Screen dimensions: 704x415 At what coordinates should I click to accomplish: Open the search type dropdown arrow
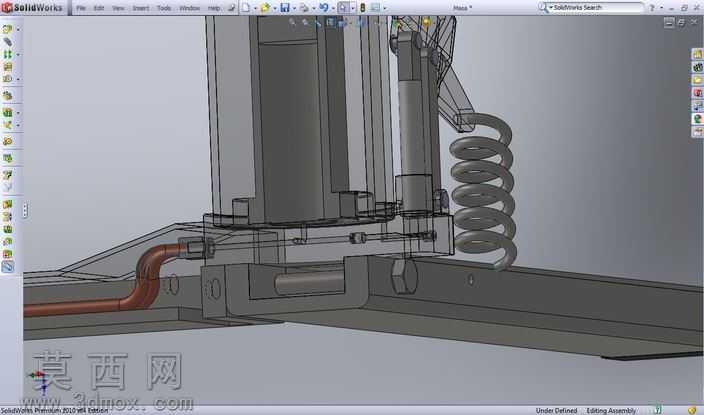[x=551, y=8]
